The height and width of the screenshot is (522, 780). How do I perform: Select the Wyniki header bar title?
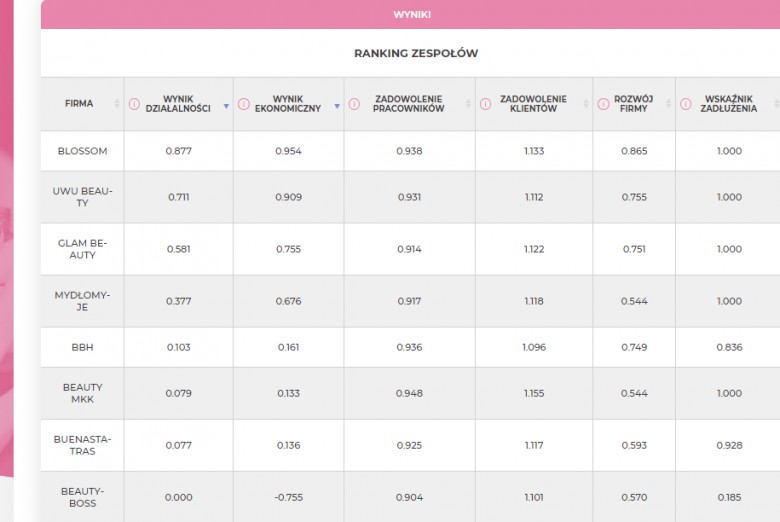412,15
